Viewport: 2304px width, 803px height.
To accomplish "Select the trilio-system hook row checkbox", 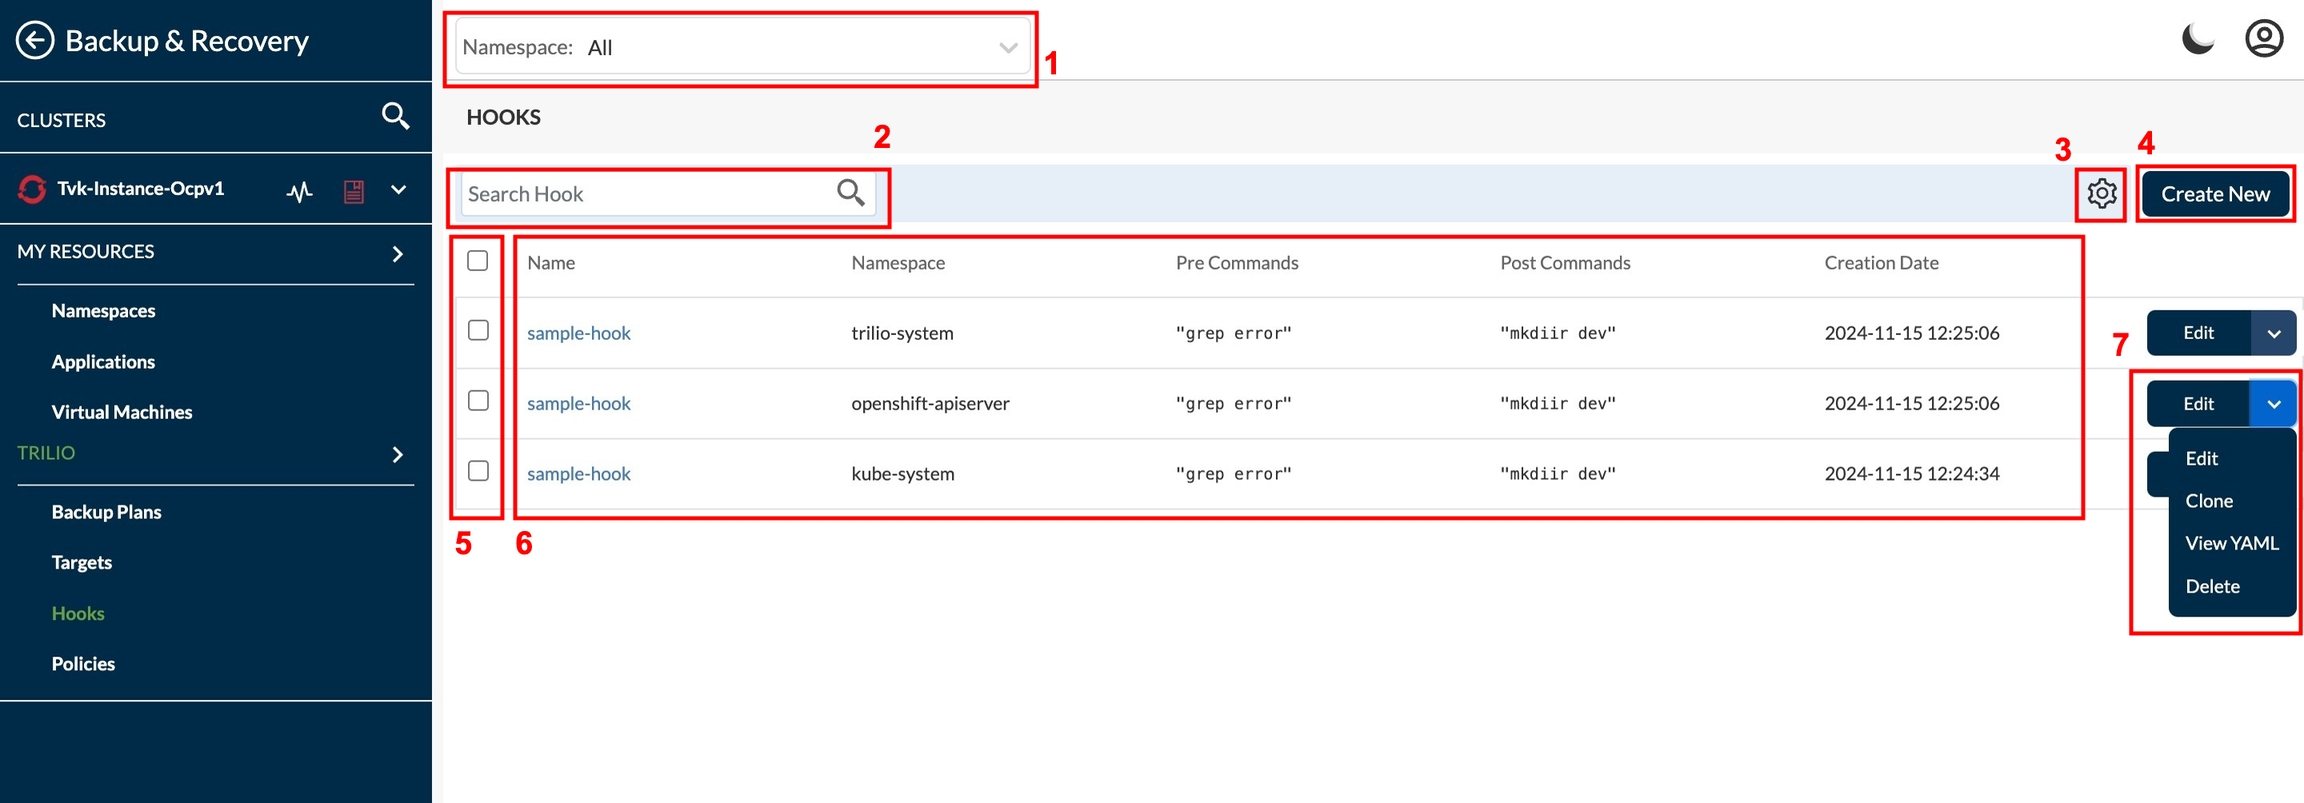I will click(478, 331).
